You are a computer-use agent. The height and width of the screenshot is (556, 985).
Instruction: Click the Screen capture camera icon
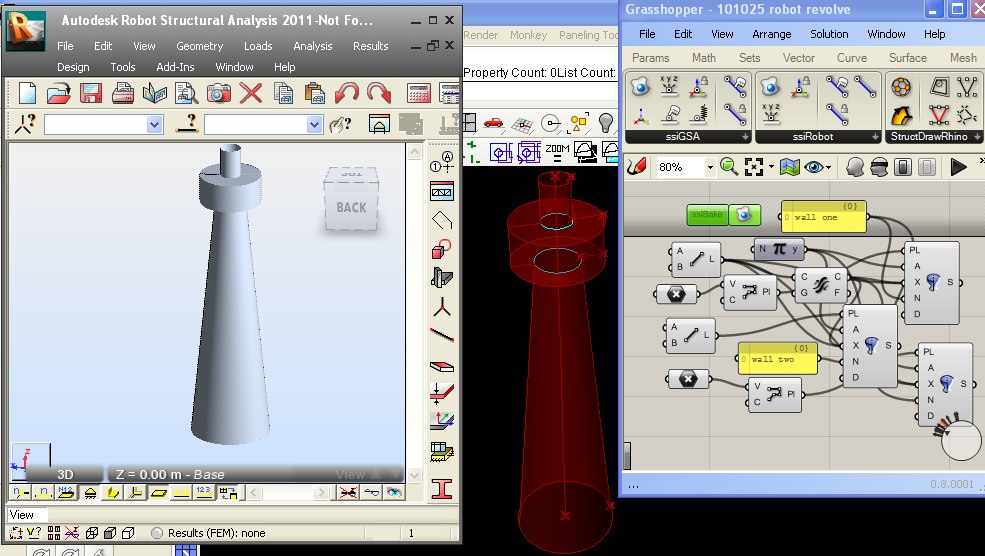click(x=219, y=94)
